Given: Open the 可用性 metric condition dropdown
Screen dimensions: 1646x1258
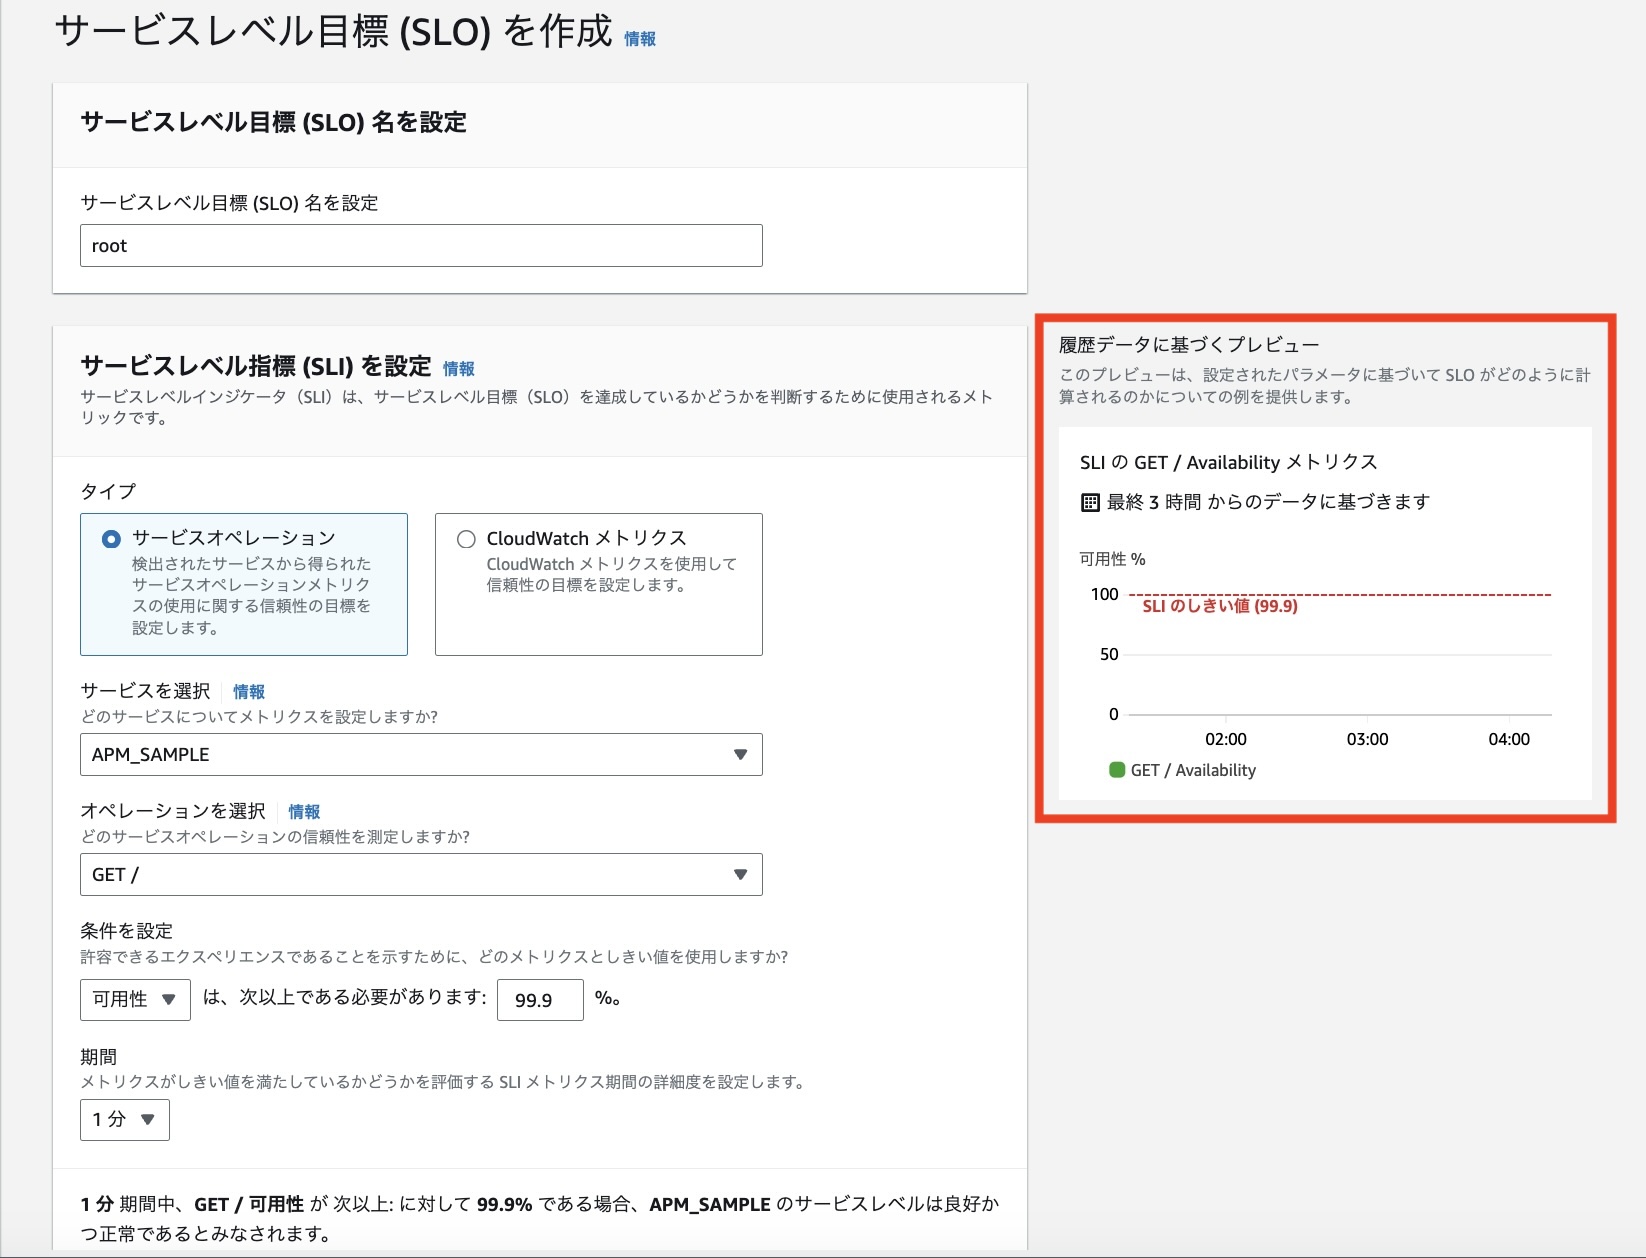Looking at the screenshot, I should 134,999.
